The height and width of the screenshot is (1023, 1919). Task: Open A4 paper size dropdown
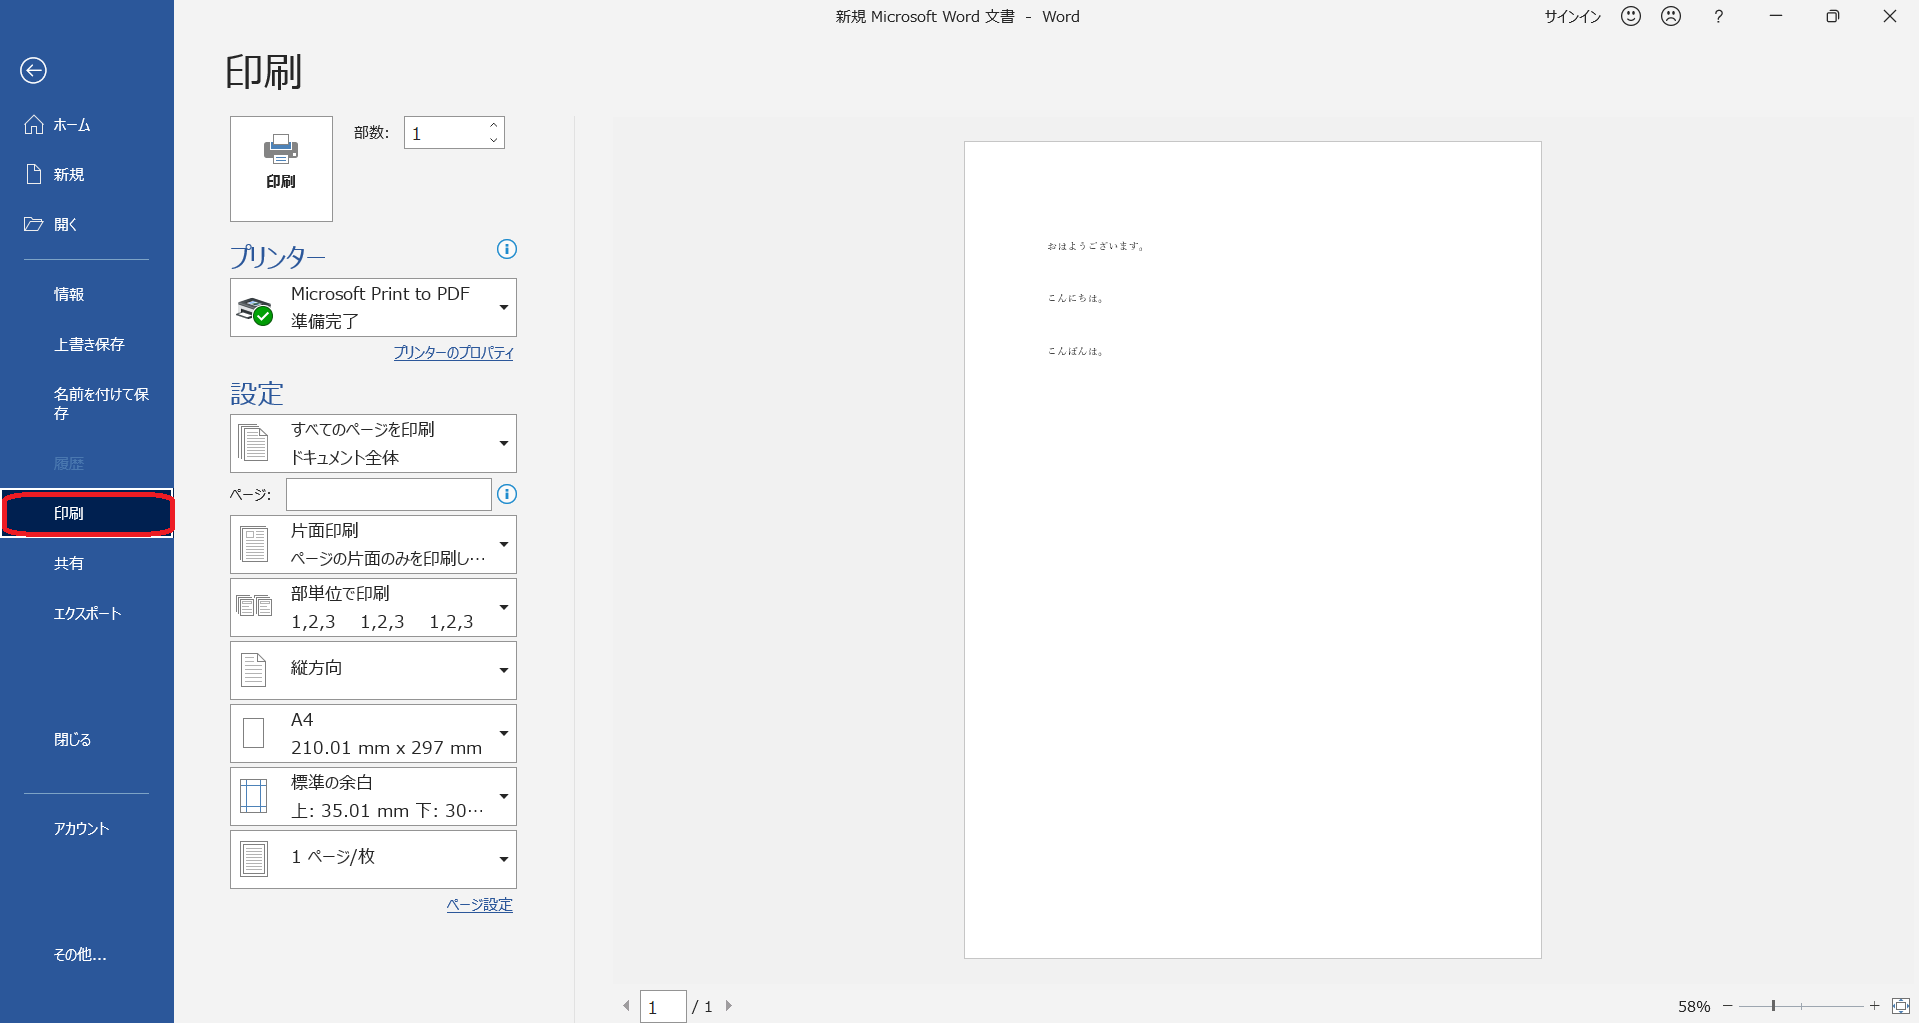tap(373, 733)
